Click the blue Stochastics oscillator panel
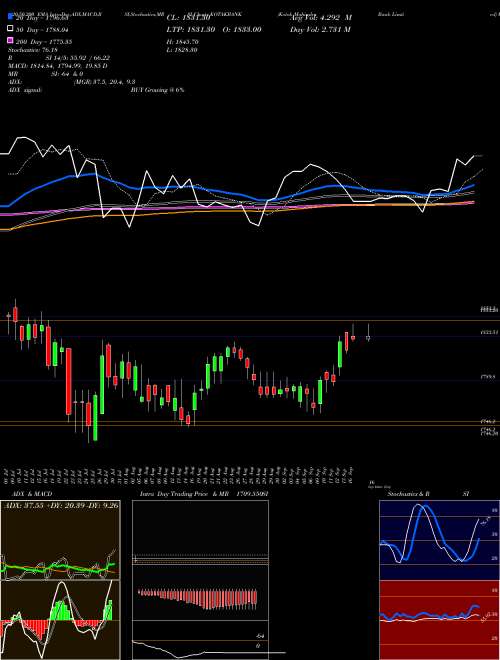Image resolution: width=500 pixels, height=660 pixels. click(439, 540)
